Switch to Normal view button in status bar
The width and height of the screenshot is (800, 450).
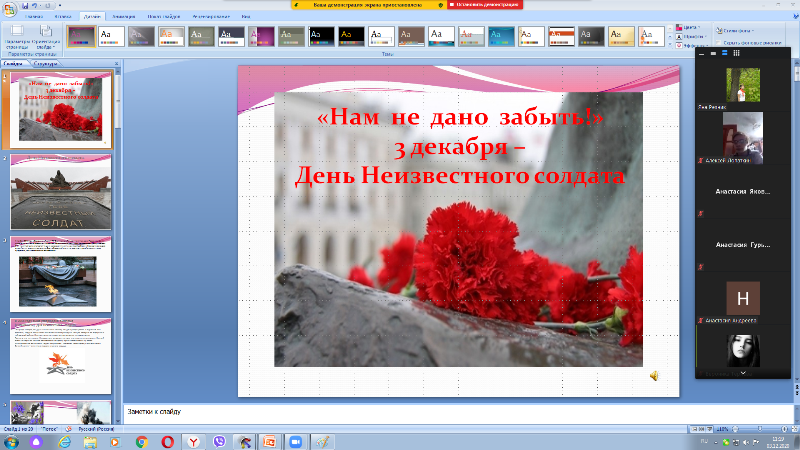click(693, 429)
